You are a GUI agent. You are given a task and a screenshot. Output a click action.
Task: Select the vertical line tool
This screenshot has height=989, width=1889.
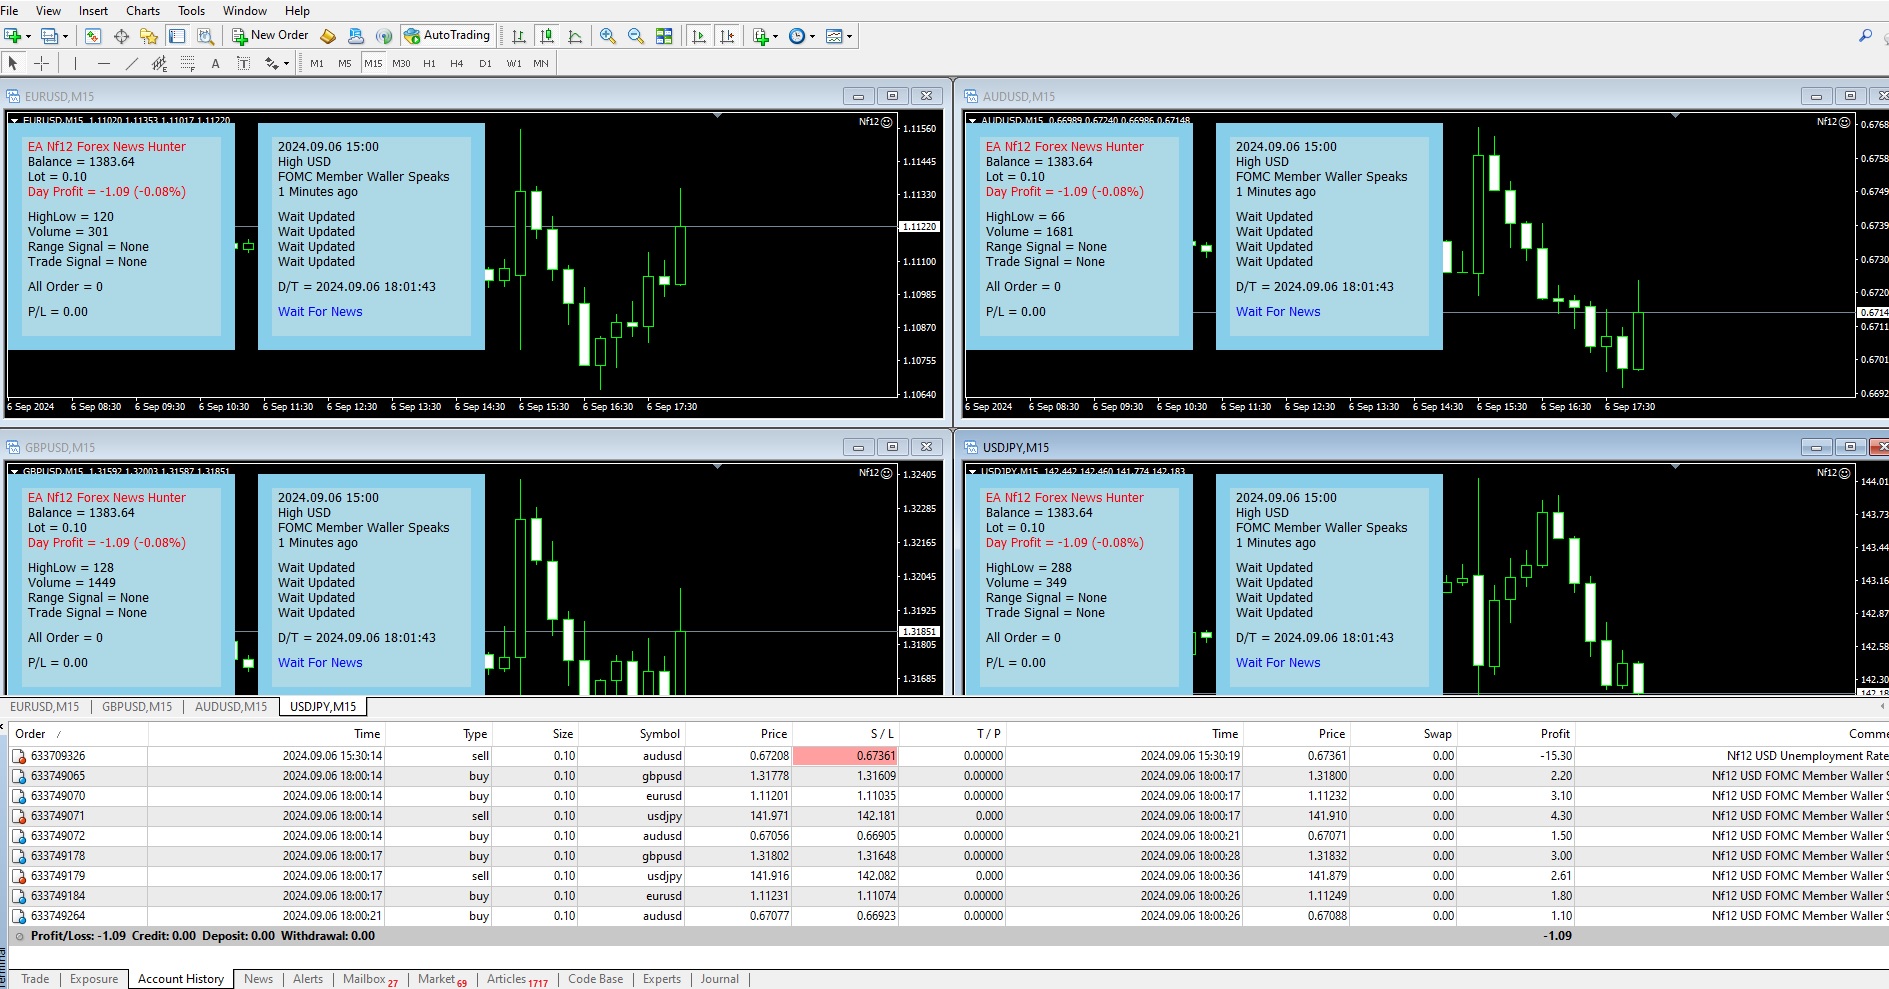(x=75, y=63)
